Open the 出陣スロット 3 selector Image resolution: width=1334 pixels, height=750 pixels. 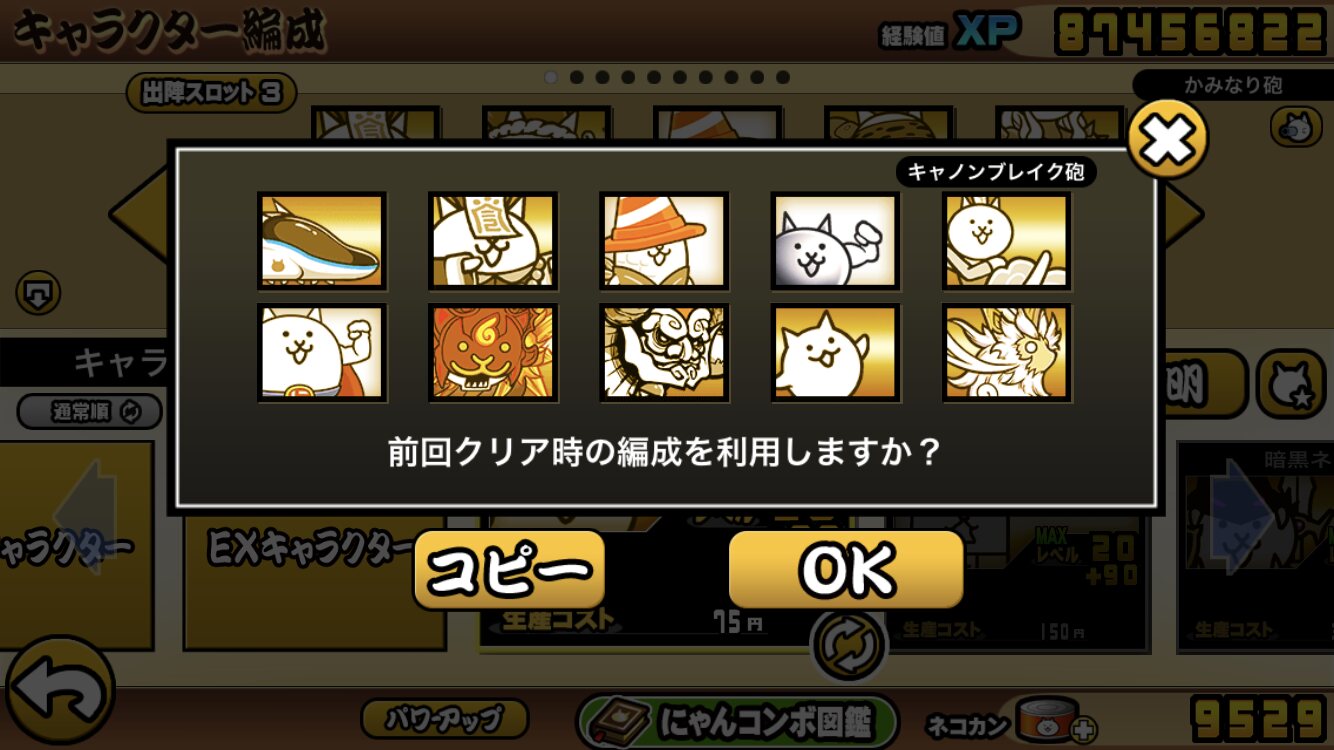211,93
